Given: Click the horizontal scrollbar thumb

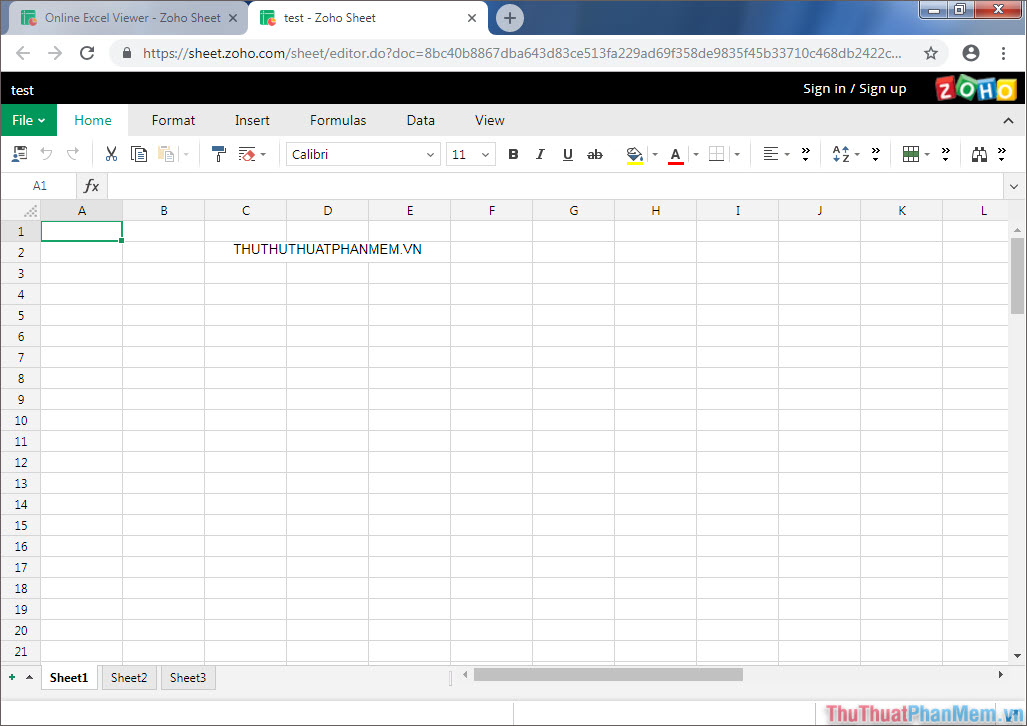Looking at the screenshot, I should tap(608, 674).
